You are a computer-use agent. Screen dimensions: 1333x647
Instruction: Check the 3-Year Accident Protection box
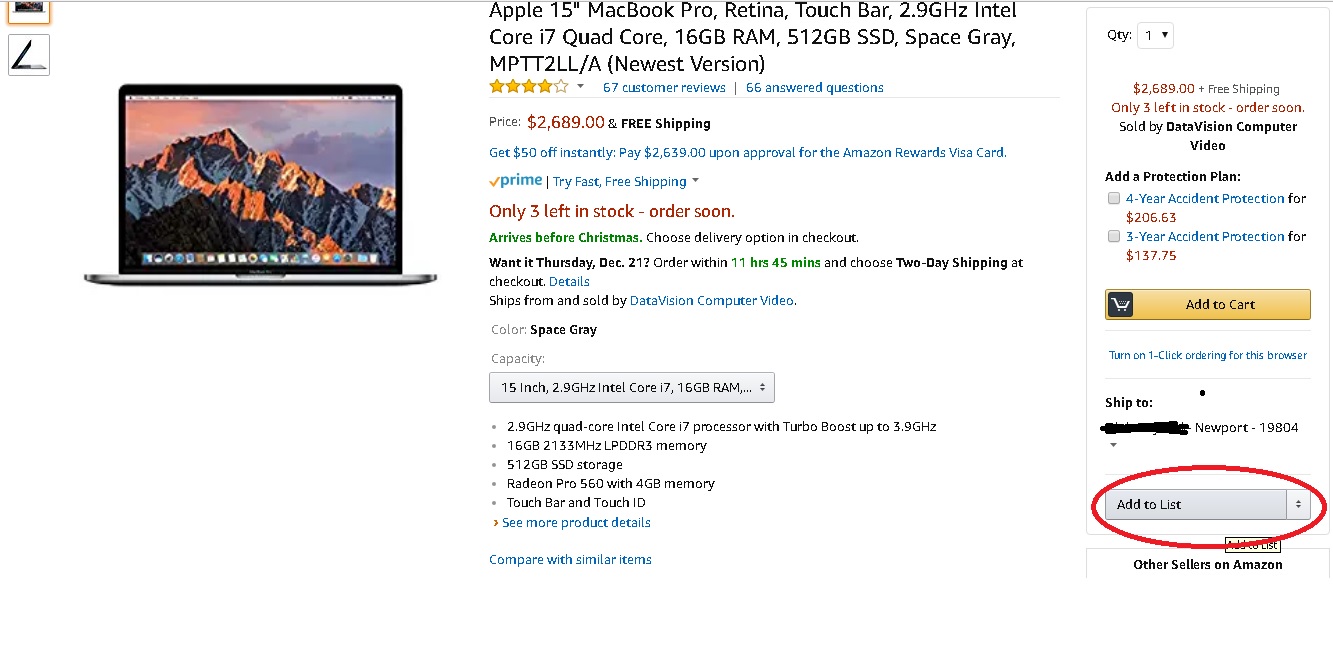pyautogui.click(x=1114, y=236)
